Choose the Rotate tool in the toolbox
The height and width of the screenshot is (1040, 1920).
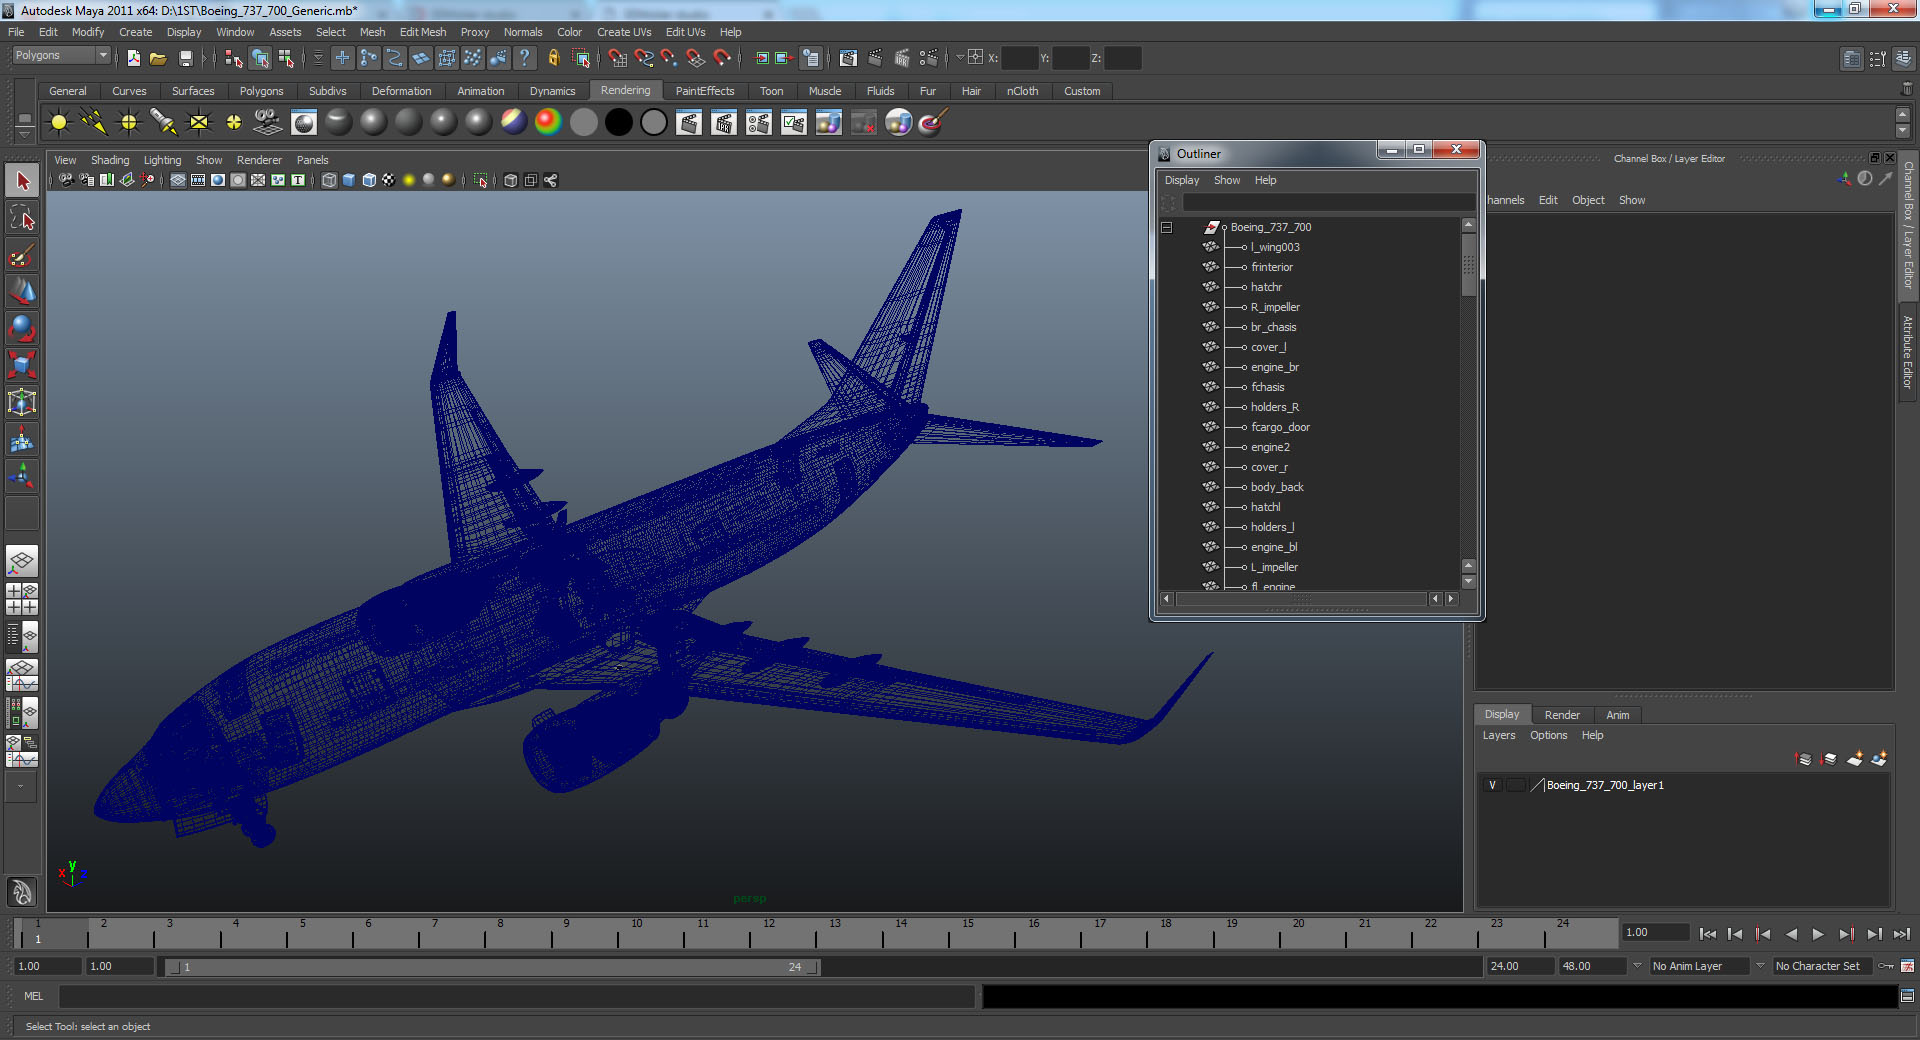click(x=22, y=328)
